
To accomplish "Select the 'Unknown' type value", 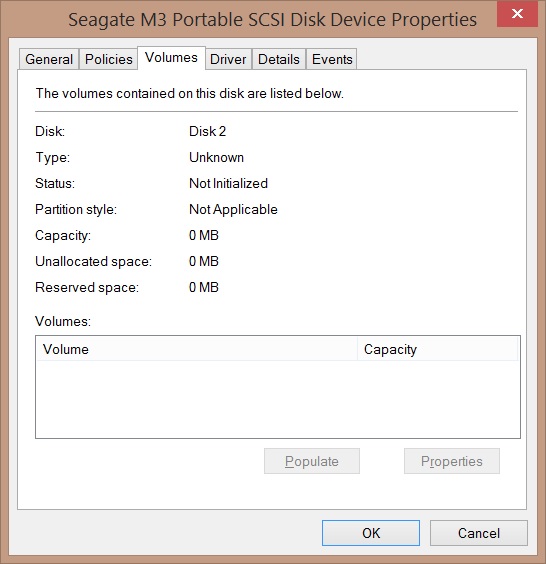I will coord(217,157).
